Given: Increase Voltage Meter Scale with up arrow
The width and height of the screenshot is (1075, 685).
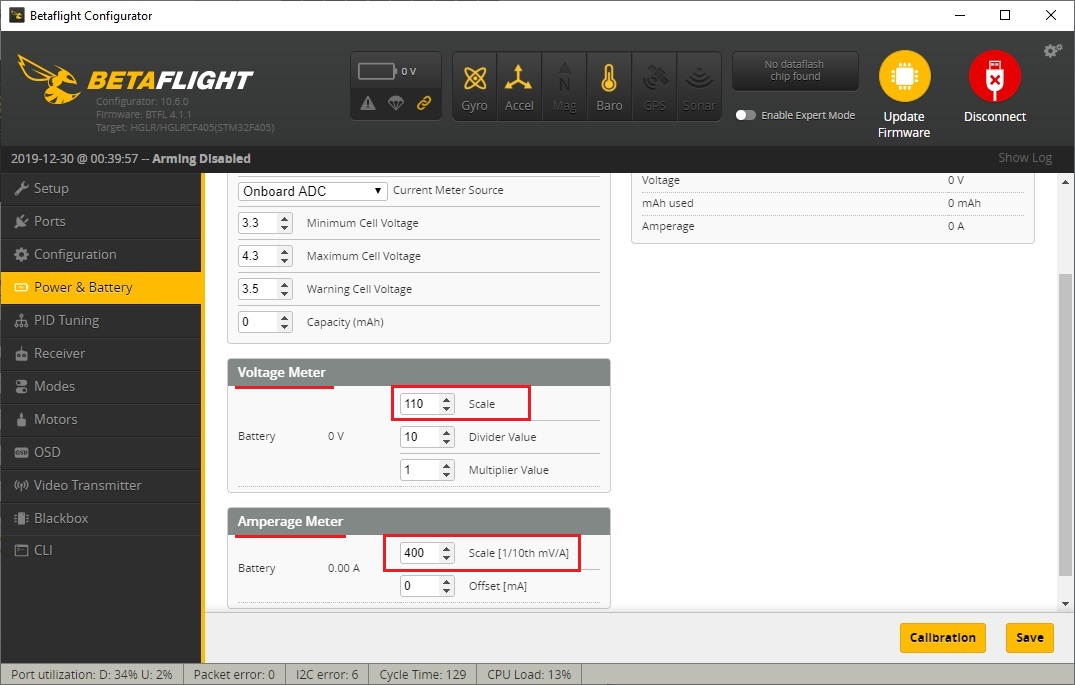Looking at the screenshot, I should pyautogui.click(x=447, y=399).
